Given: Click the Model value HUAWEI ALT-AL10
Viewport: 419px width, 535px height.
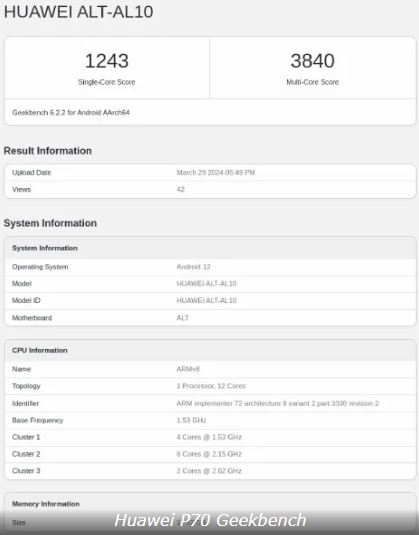Looking at the screenshot, I should pos(206,284).
